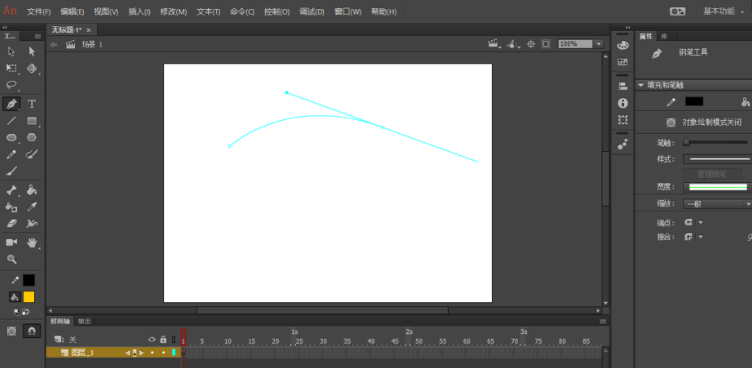752x368 pixels.
Task: Switch to the 输出 output tab
Action: coord(84,321)
